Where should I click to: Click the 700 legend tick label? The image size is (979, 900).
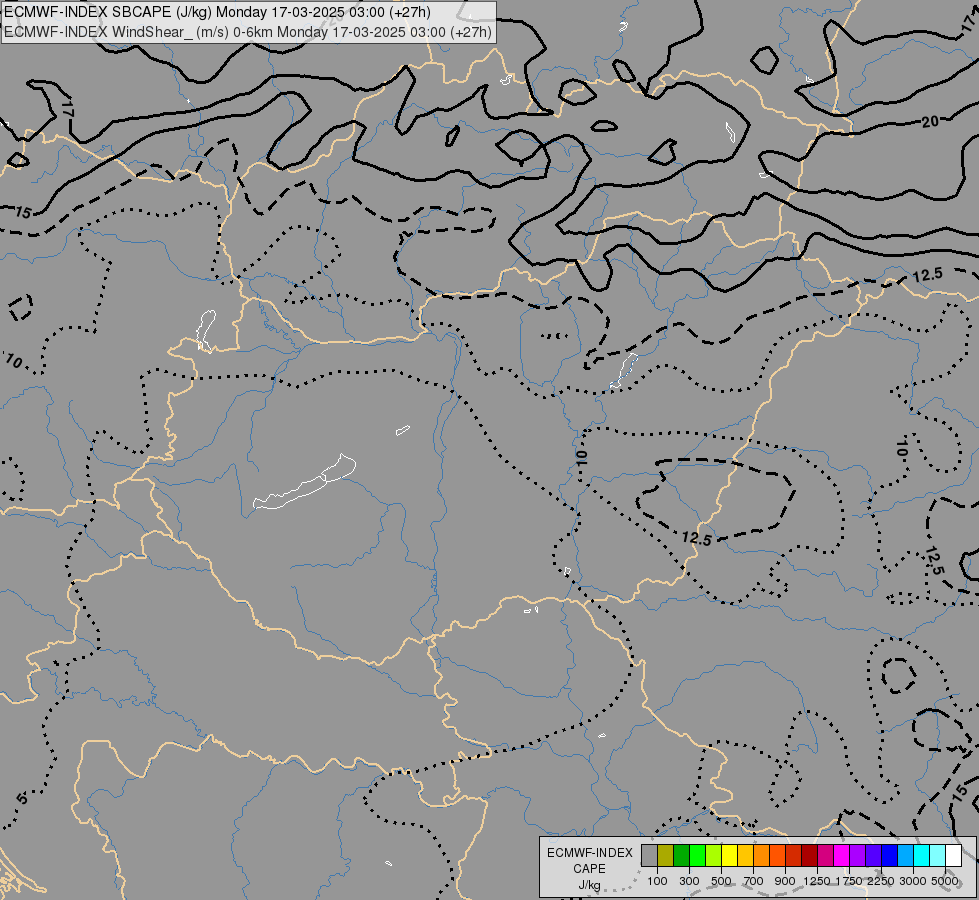(x=754, y=881)
